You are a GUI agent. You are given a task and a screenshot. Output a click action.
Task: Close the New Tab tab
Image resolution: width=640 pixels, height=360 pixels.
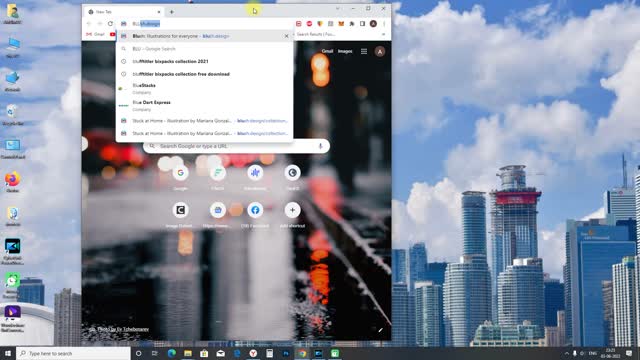pos(159,12)
